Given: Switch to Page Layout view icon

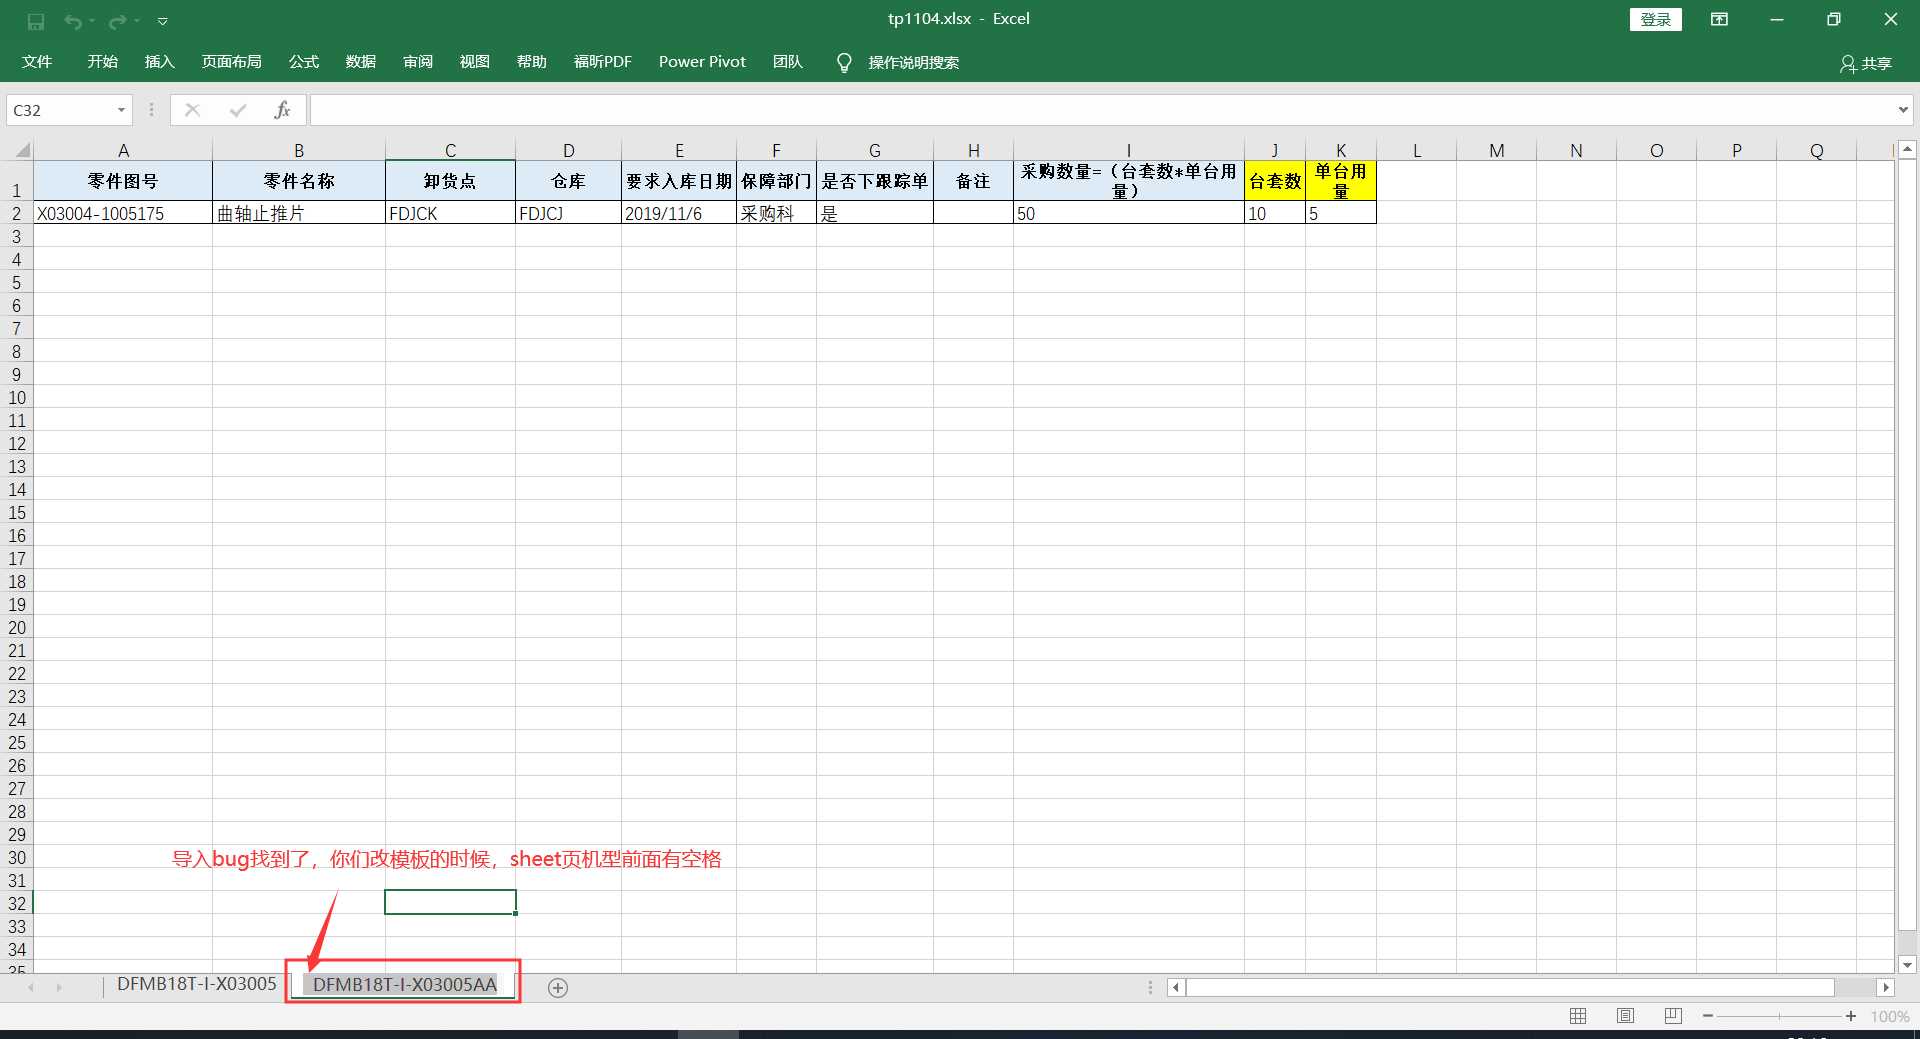Looking at the screenshot, I should click(1625, 1016).
